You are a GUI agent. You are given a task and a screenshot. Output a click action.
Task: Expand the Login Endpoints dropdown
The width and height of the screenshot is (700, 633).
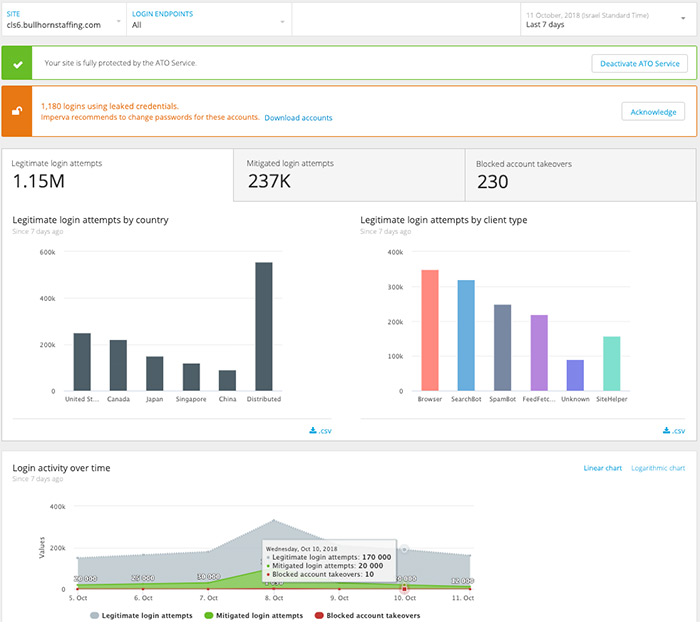[x=209, y=19]
